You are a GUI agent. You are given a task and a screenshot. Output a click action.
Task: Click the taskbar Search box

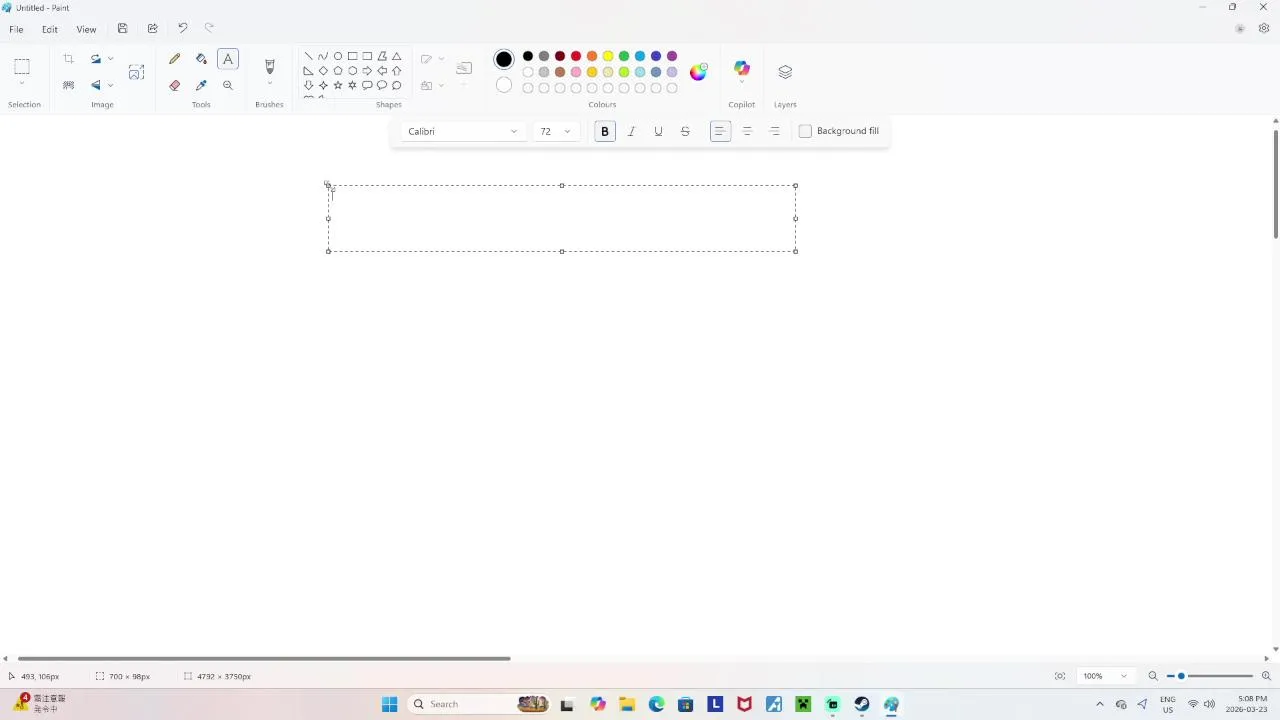[480, 704]
